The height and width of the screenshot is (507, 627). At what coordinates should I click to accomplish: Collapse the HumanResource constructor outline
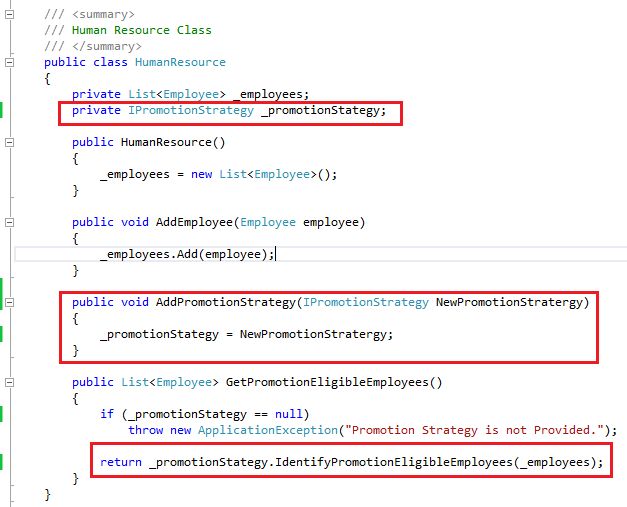(9, 142)
